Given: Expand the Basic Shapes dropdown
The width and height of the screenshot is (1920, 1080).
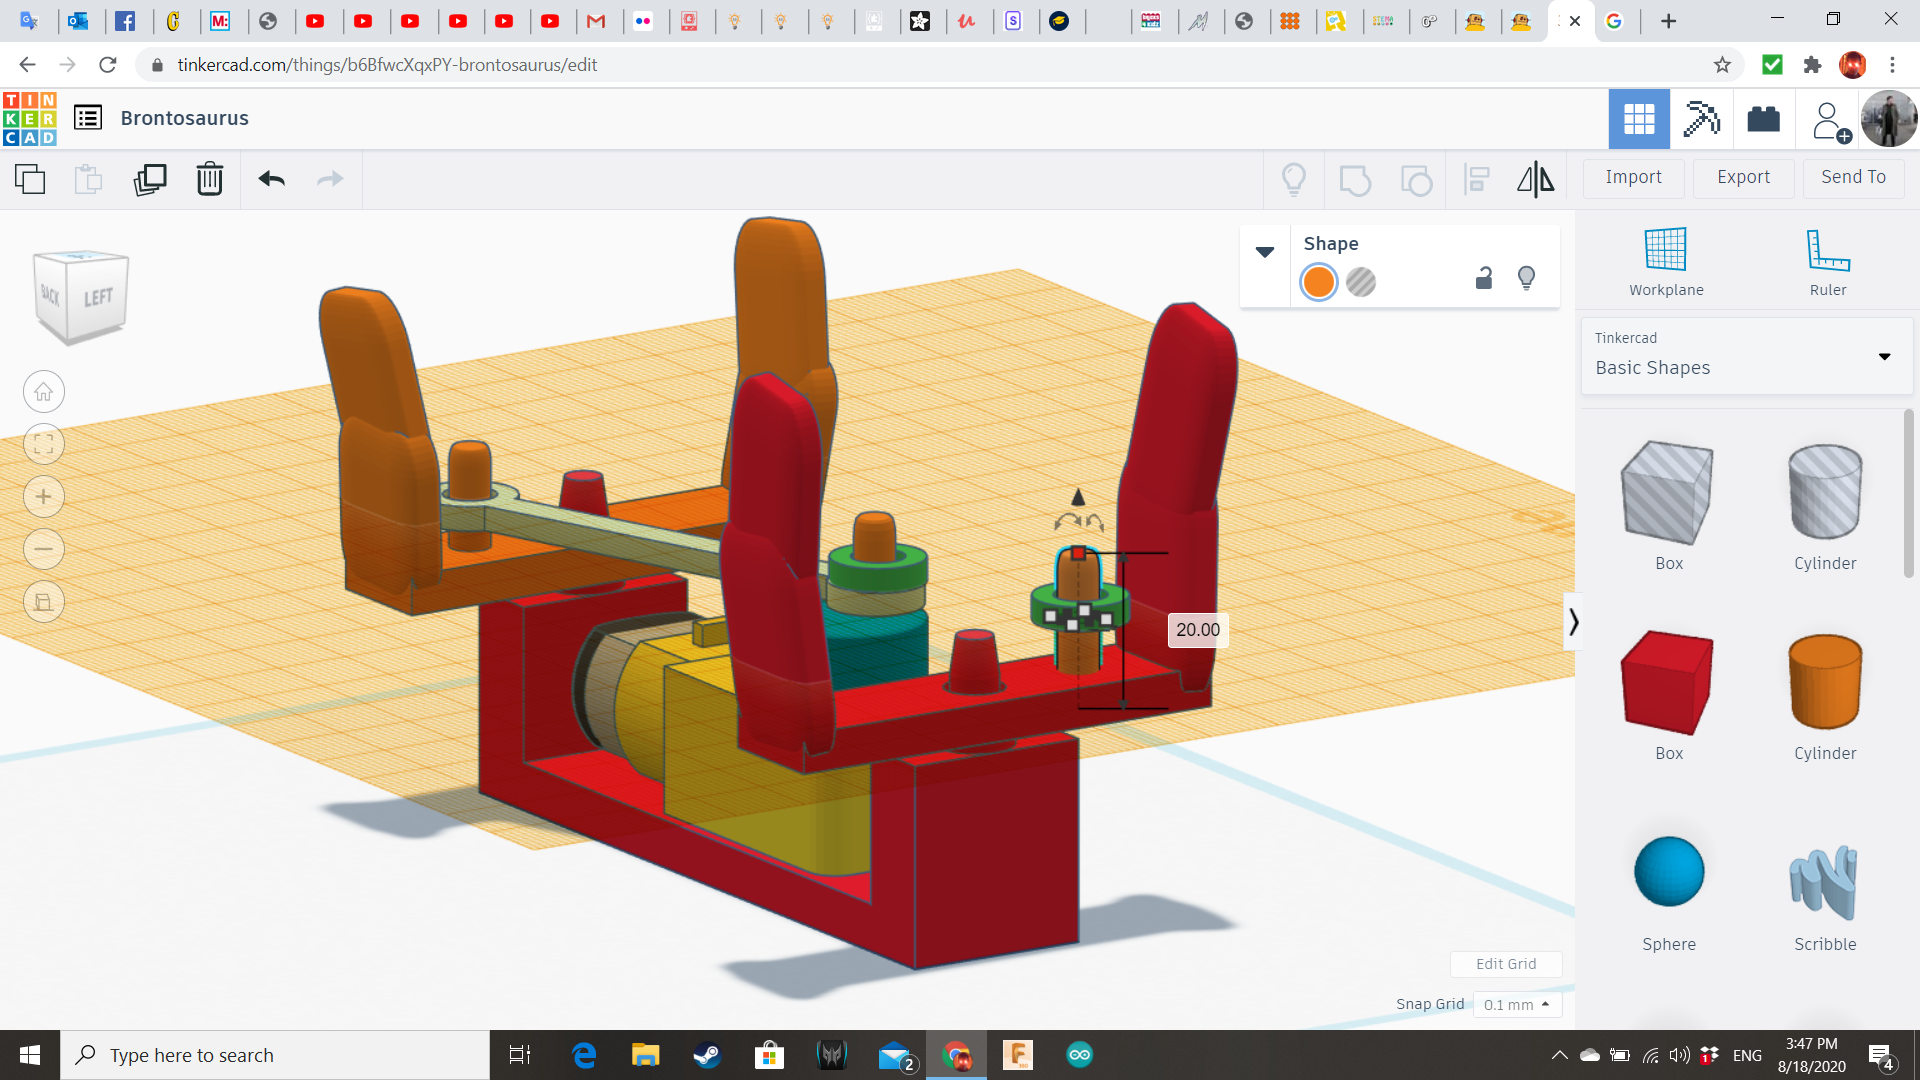Looking at the screenshot, I should pos(1884,356).
